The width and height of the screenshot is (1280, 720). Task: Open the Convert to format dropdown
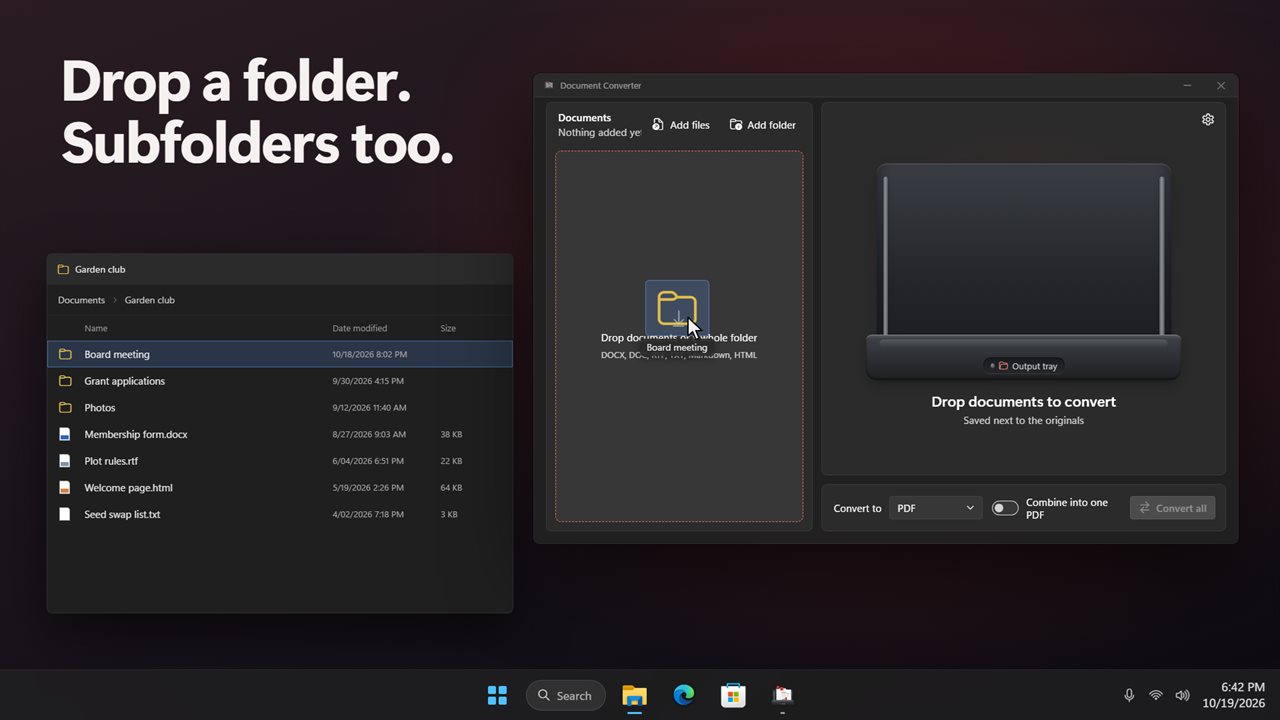[935, 508]
